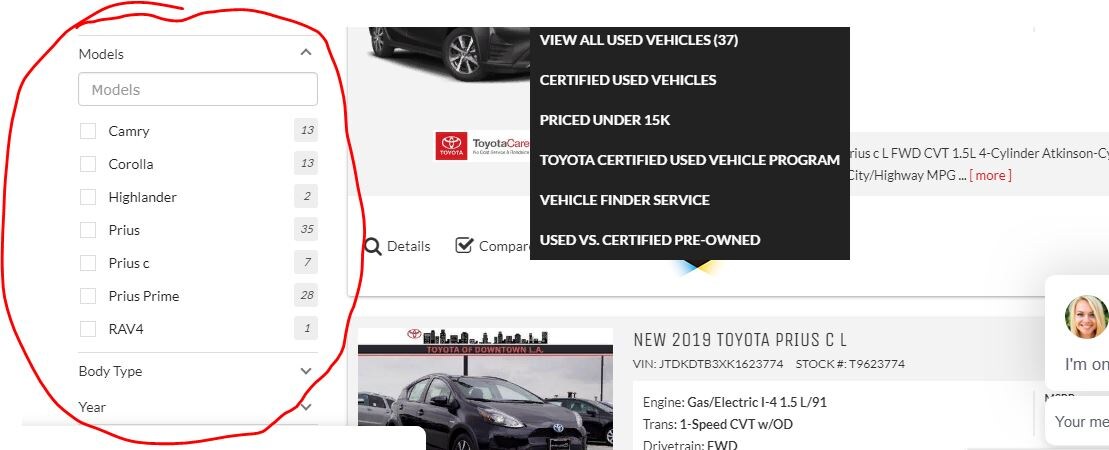Open Used vs. Certified Pre-Owned
1109x450 pixels.
point(650,240)
